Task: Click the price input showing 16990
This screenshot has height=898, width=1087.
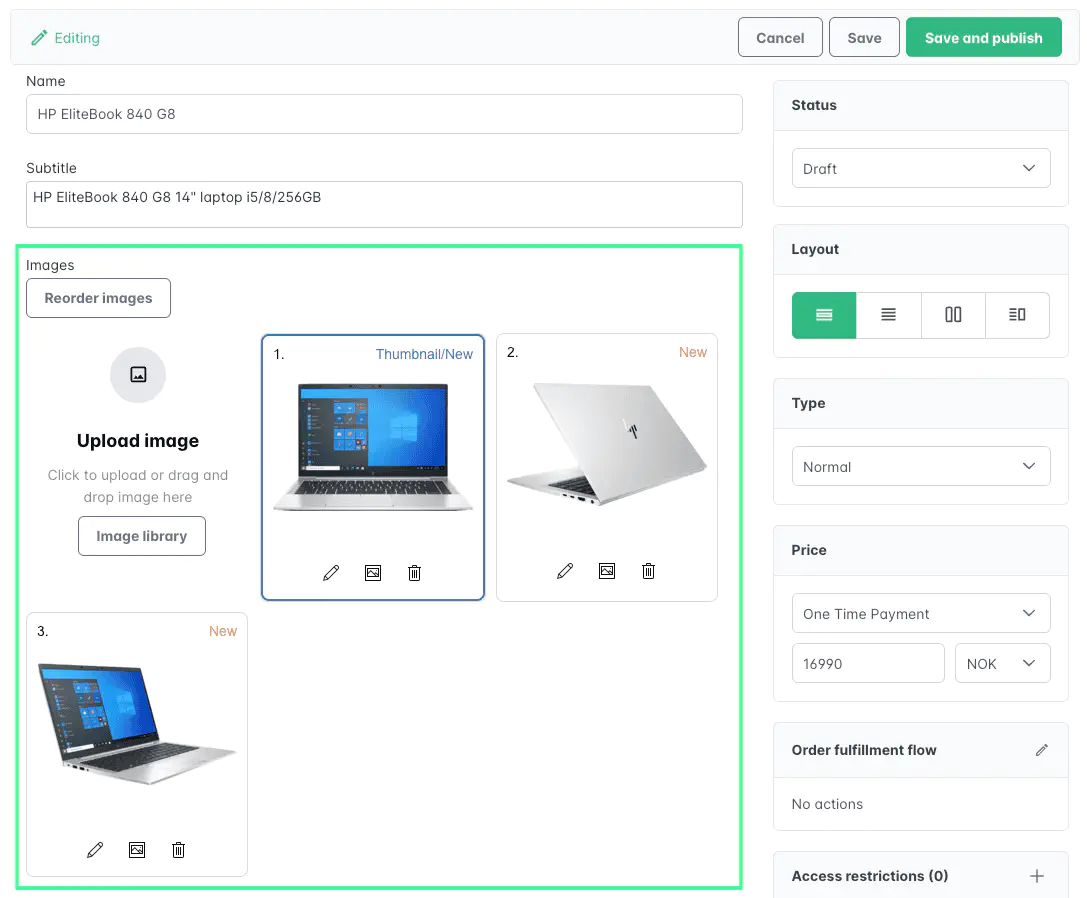Action: (x=868, y=663)
